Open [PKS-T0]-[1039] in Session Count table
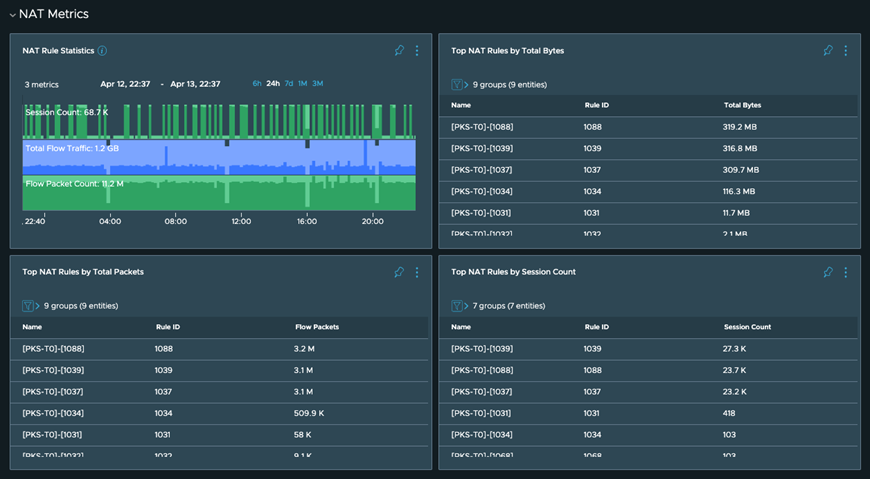870x479 pixels. (482, 349)
